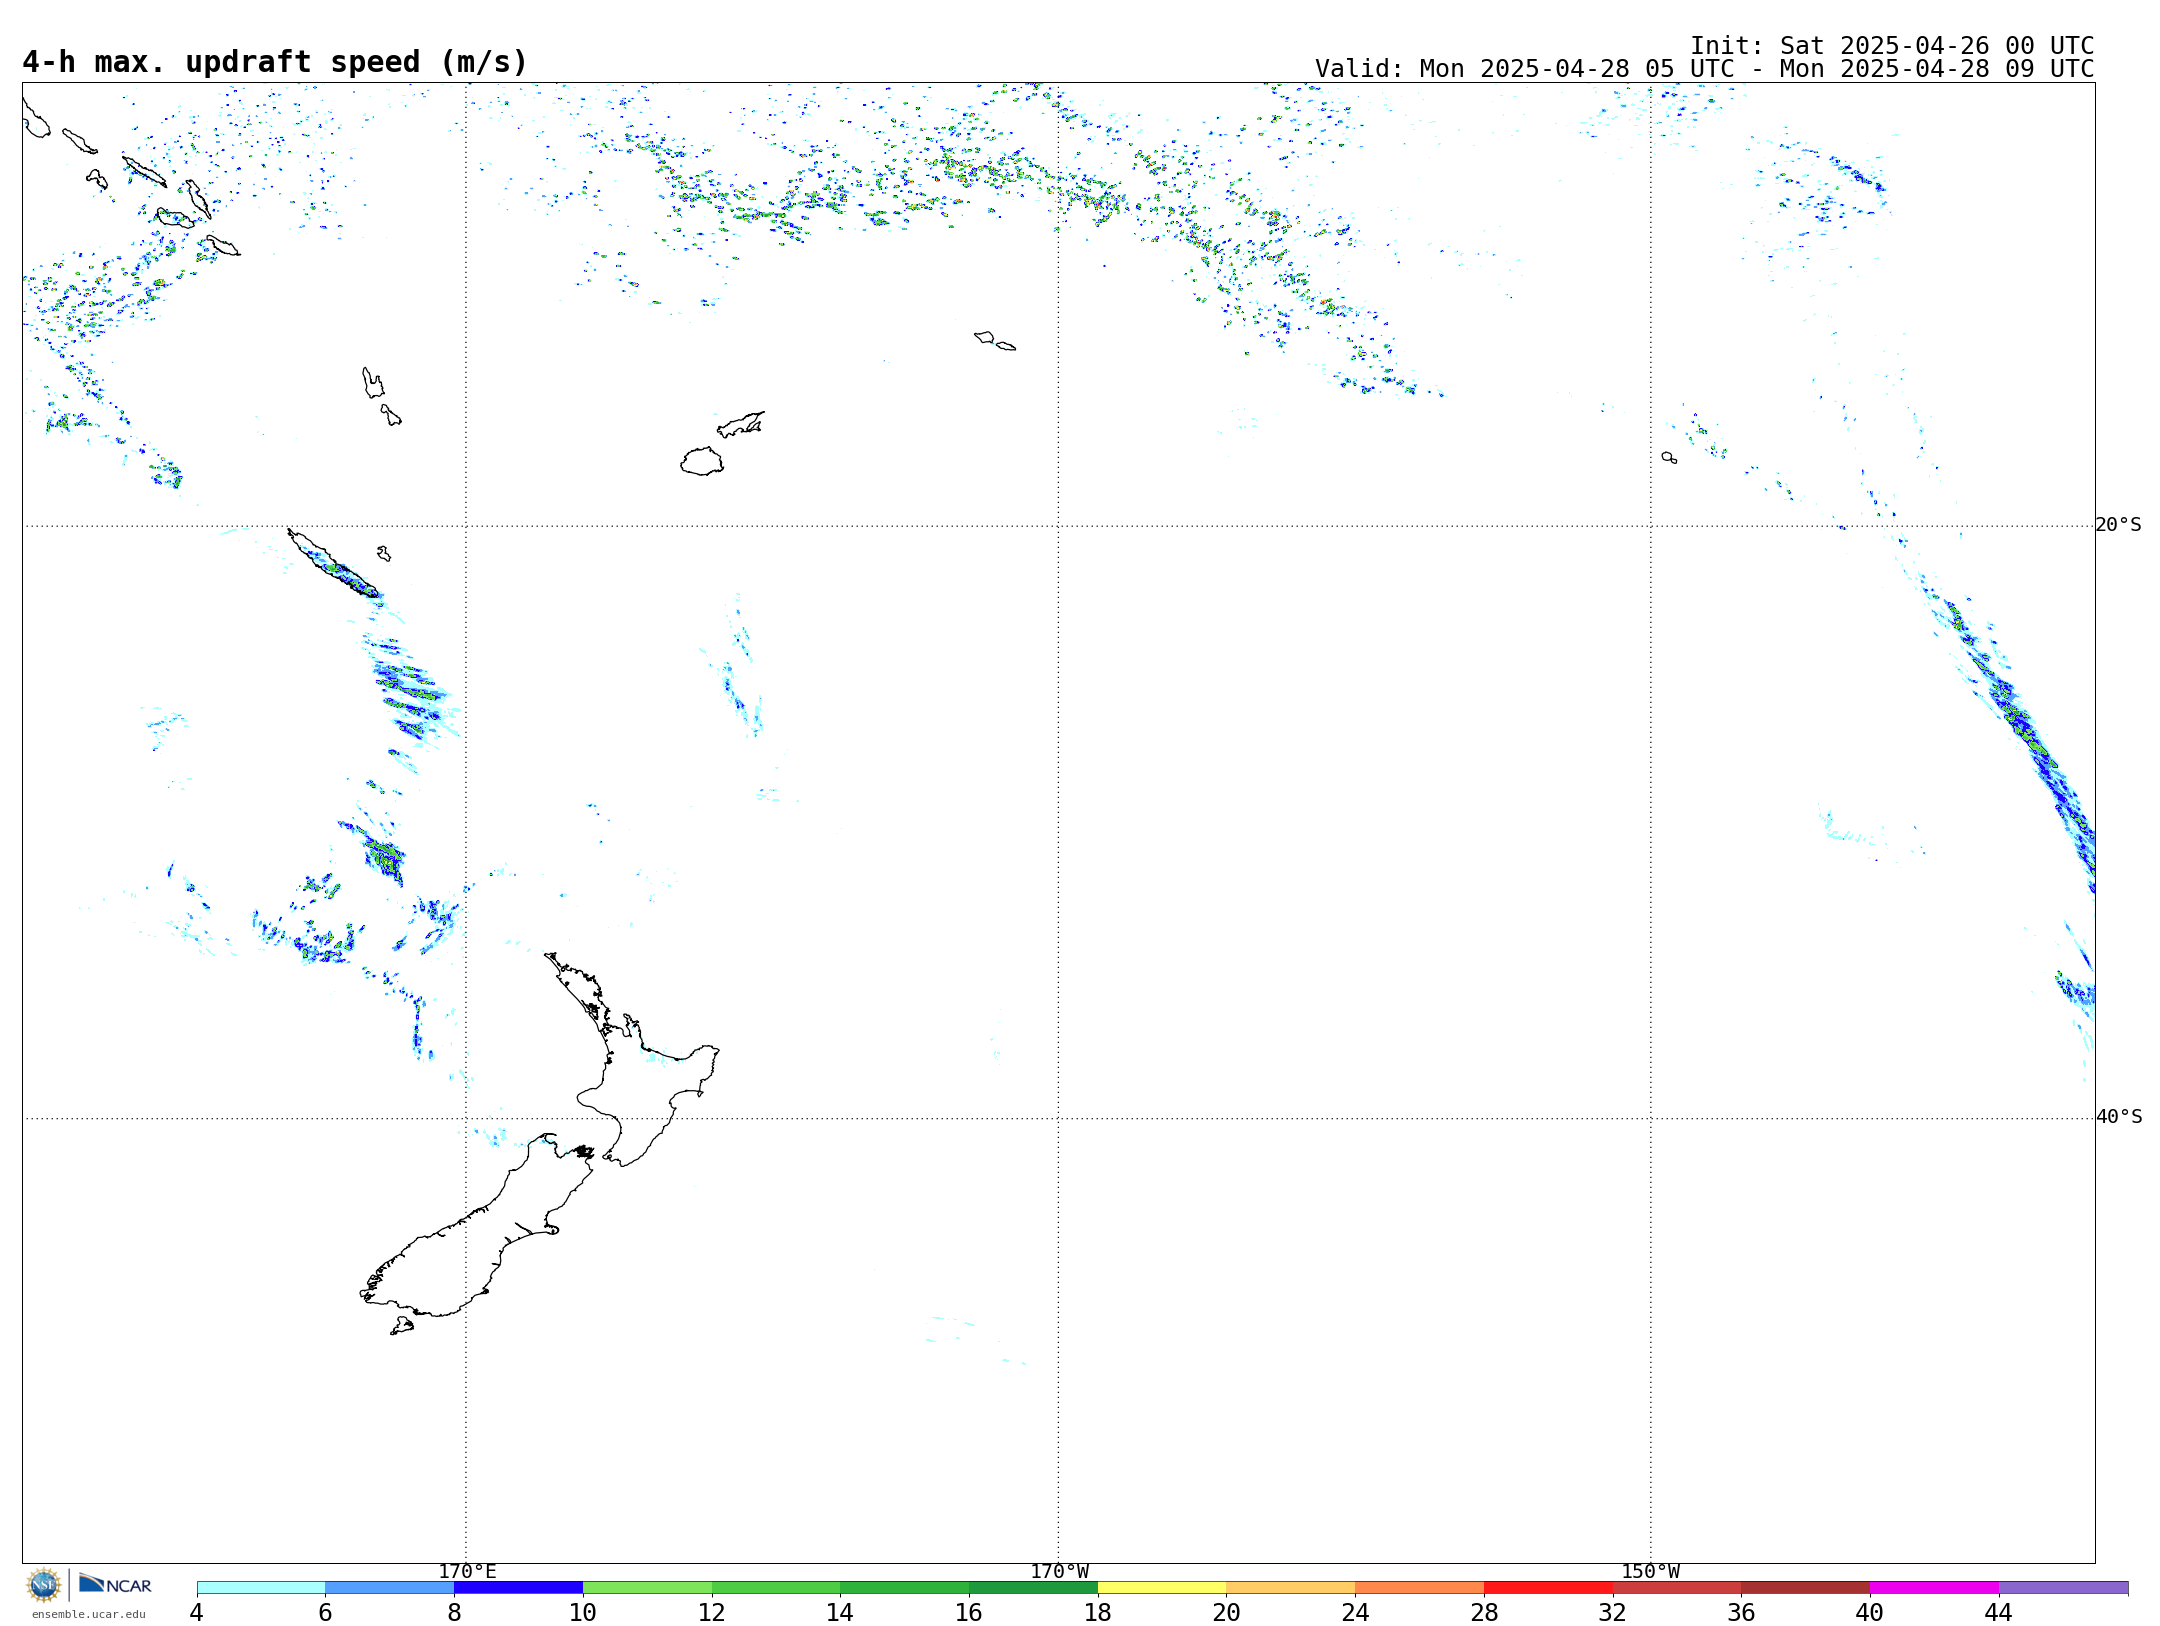
Task: Click the 170°E longitude label
Action: tap(467, 1571)
